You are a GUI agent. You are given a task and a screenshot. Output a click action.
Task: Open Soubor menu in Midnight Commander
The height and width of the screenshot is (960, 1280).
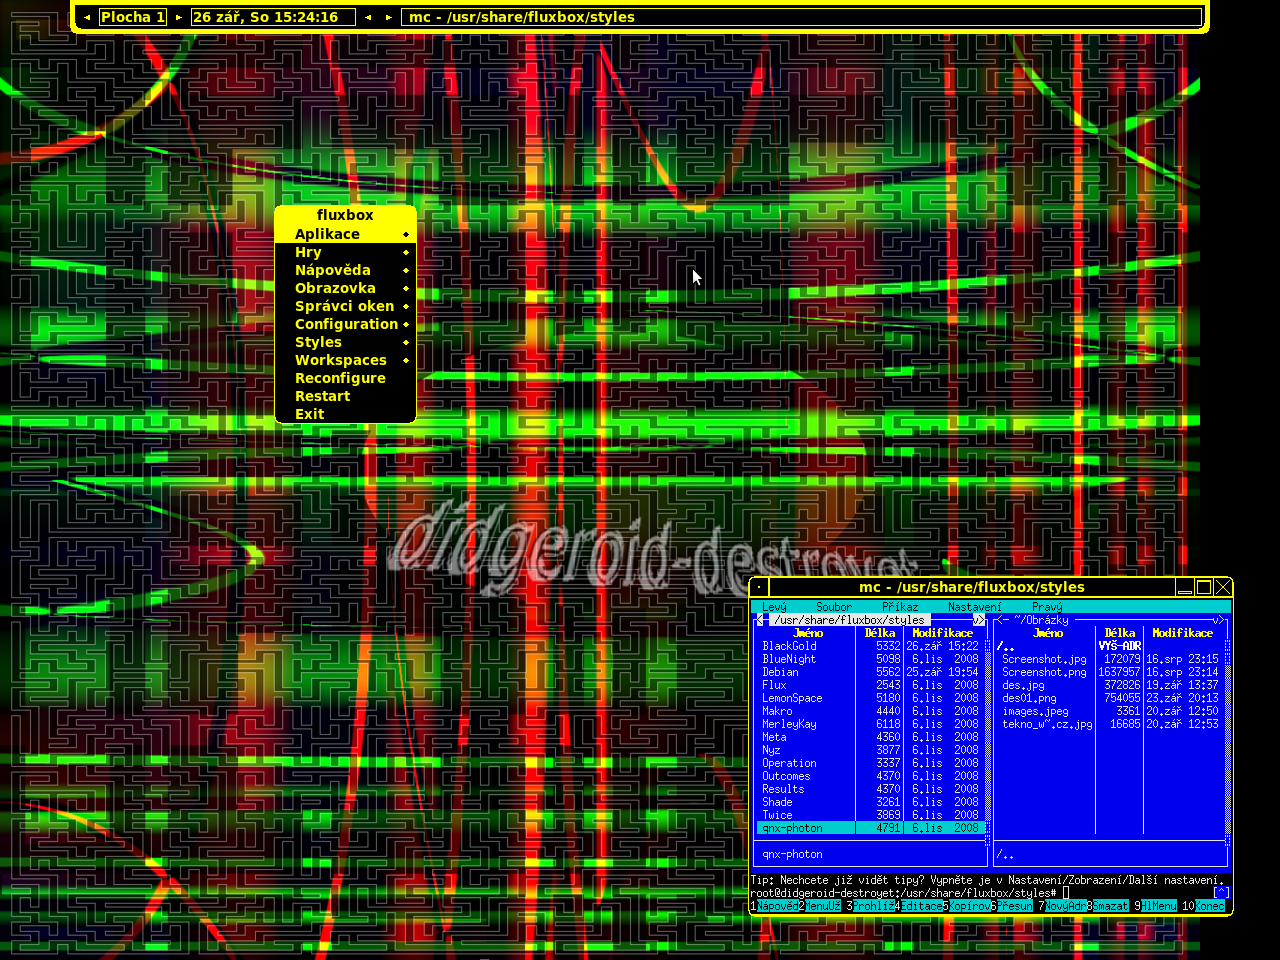[834, 607]
